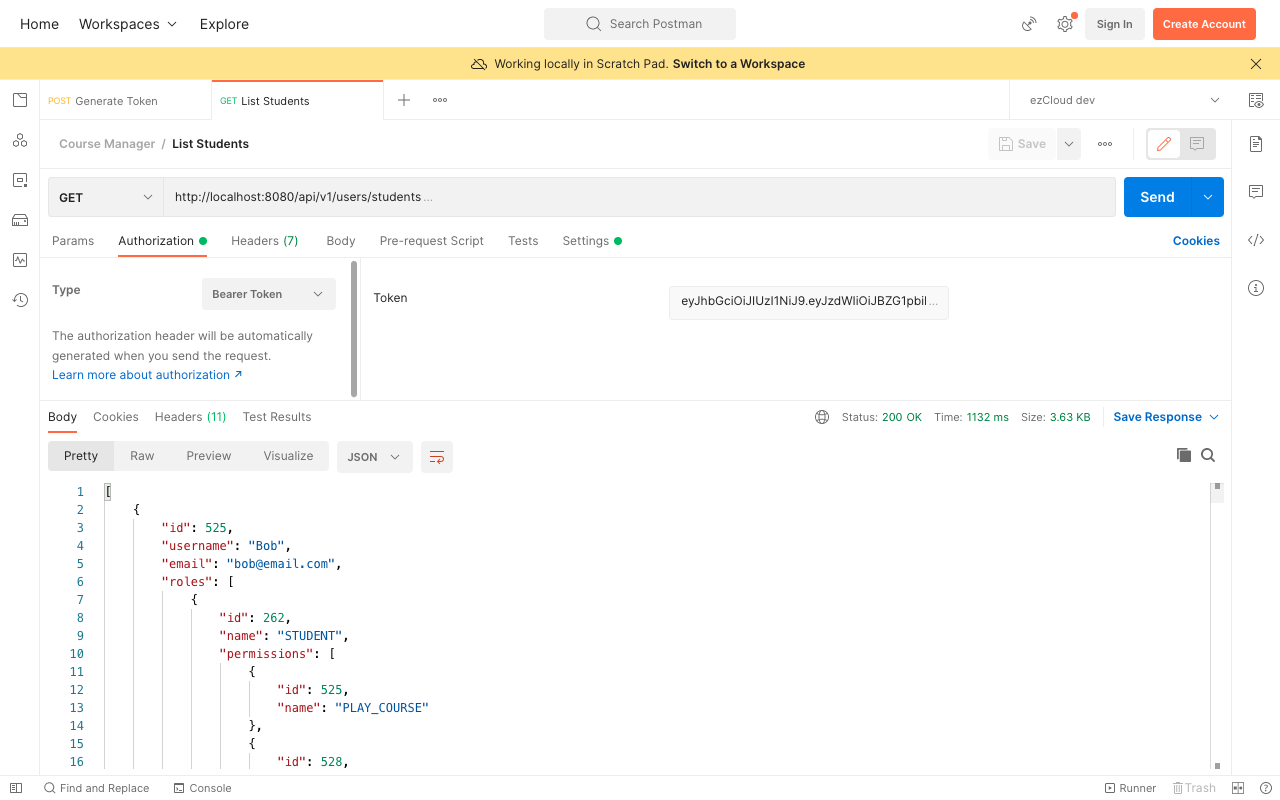Switch response view to Visualize

point(288,456)
